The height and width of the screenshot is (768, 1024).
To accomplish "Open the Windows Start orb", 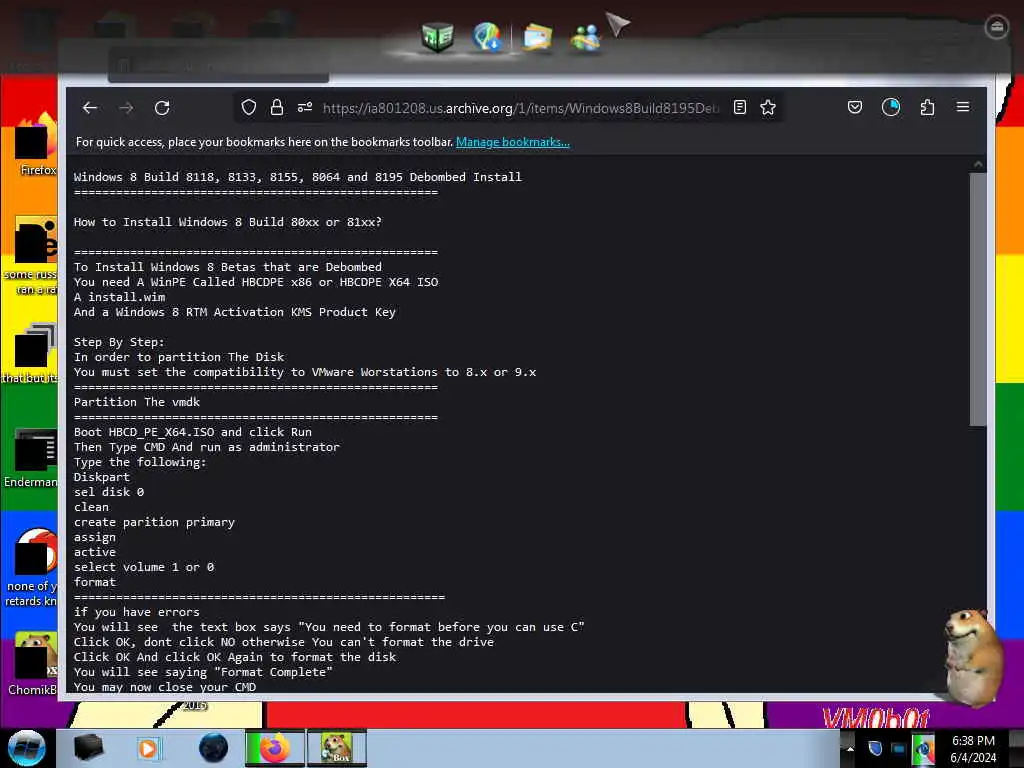I will 27,748.
